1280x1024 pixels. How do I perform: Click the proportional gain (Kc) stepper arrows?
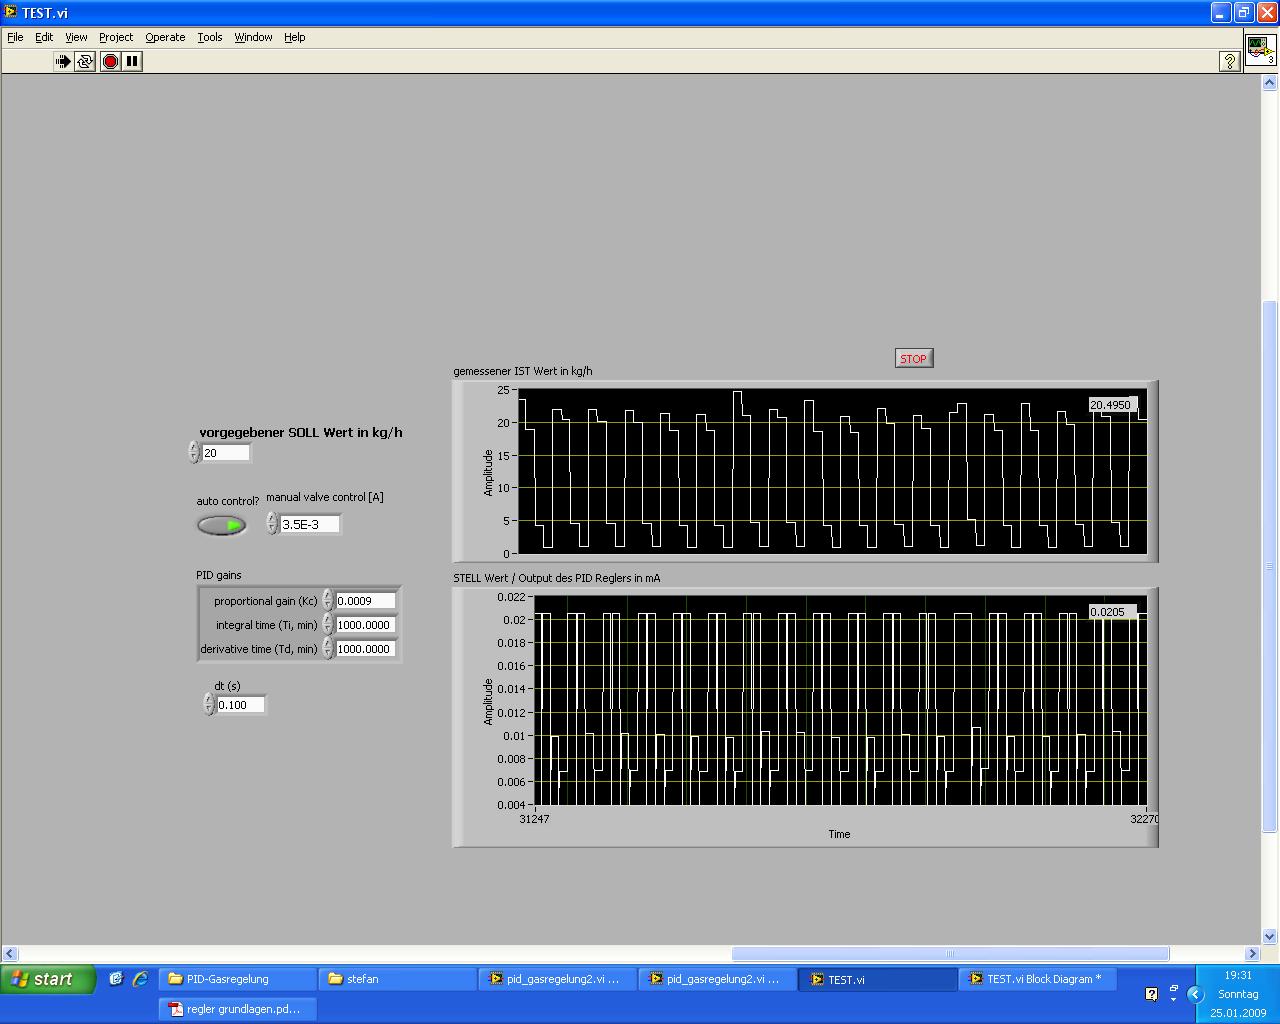(x=327, y=601)
